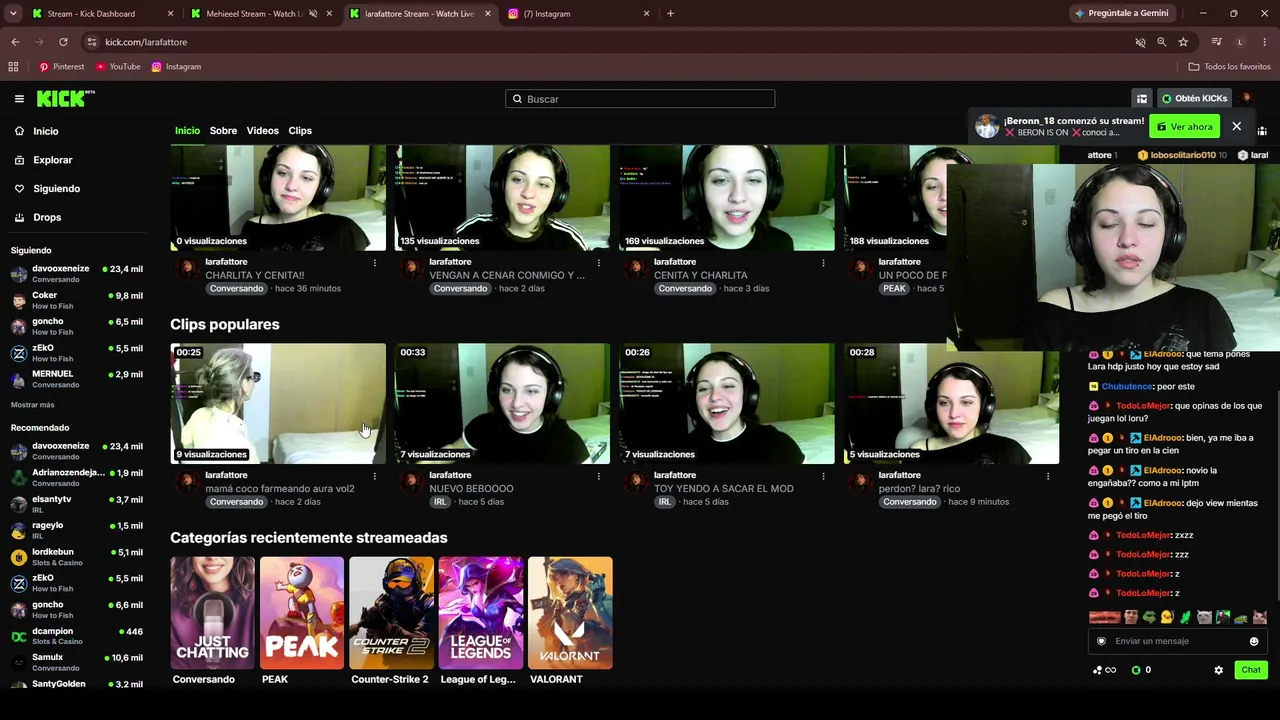The width and height of the screenshot is (1280, 720).
Task: Open options for VENGAN A CENAR CONMIGO video
Action: click(x=599, y=263)
